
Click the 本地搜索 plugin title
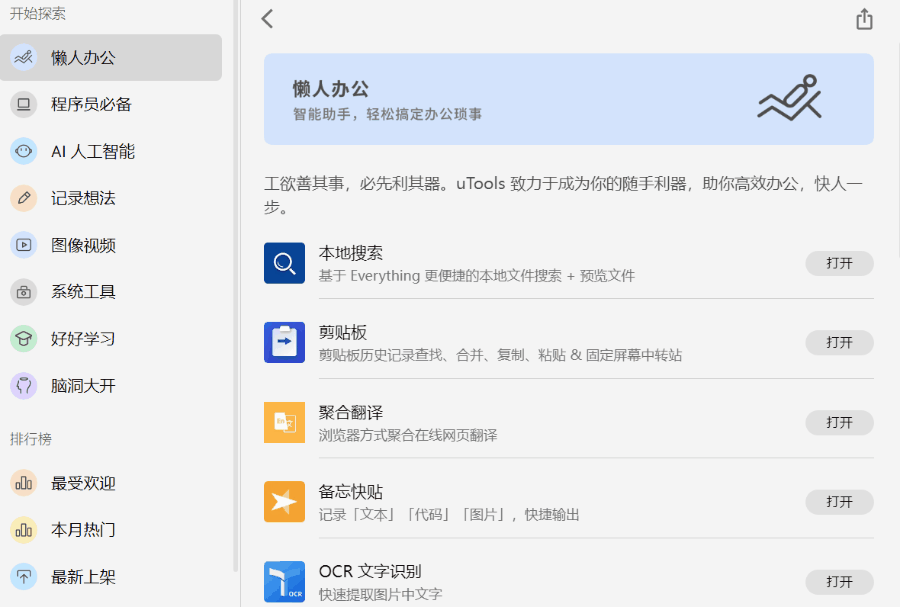[351, 253]
